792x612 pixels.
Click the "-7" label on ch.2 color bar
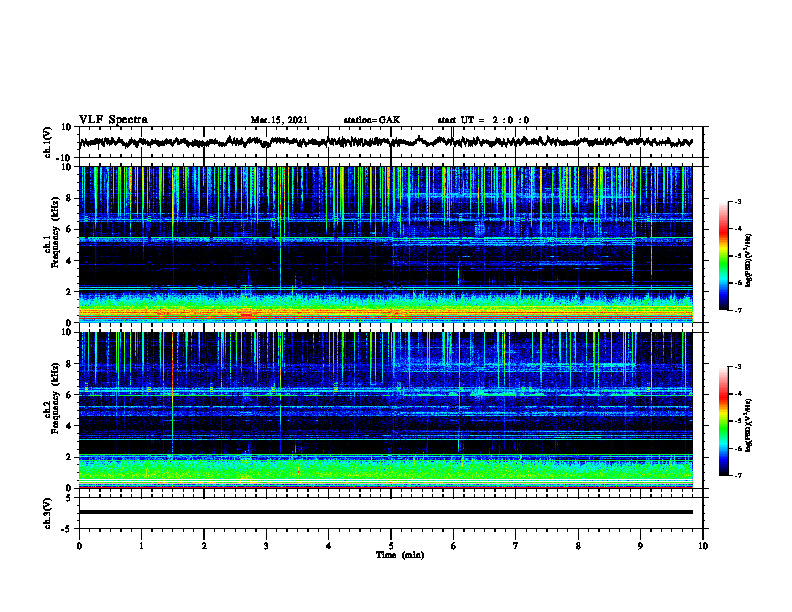738,476
